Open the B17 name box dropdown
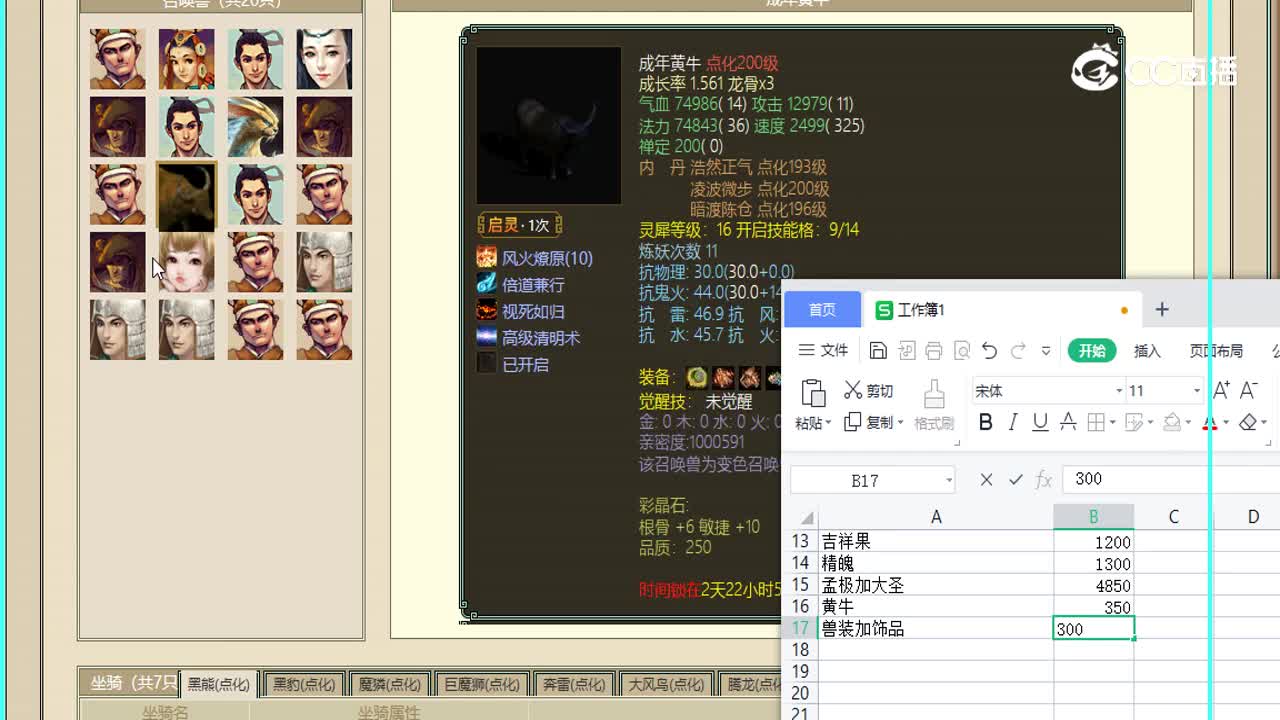This screenshot has height=720, width=1280. (x=949, y=481)
